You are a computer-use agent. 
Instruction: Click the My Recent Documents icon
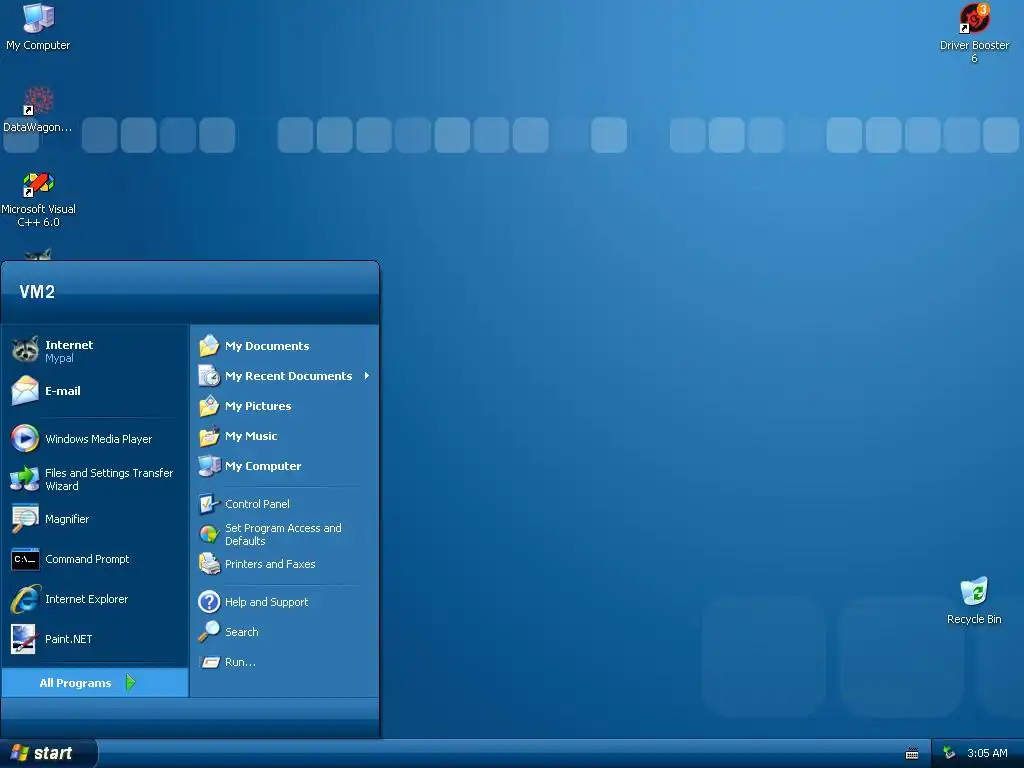[209, 376]
